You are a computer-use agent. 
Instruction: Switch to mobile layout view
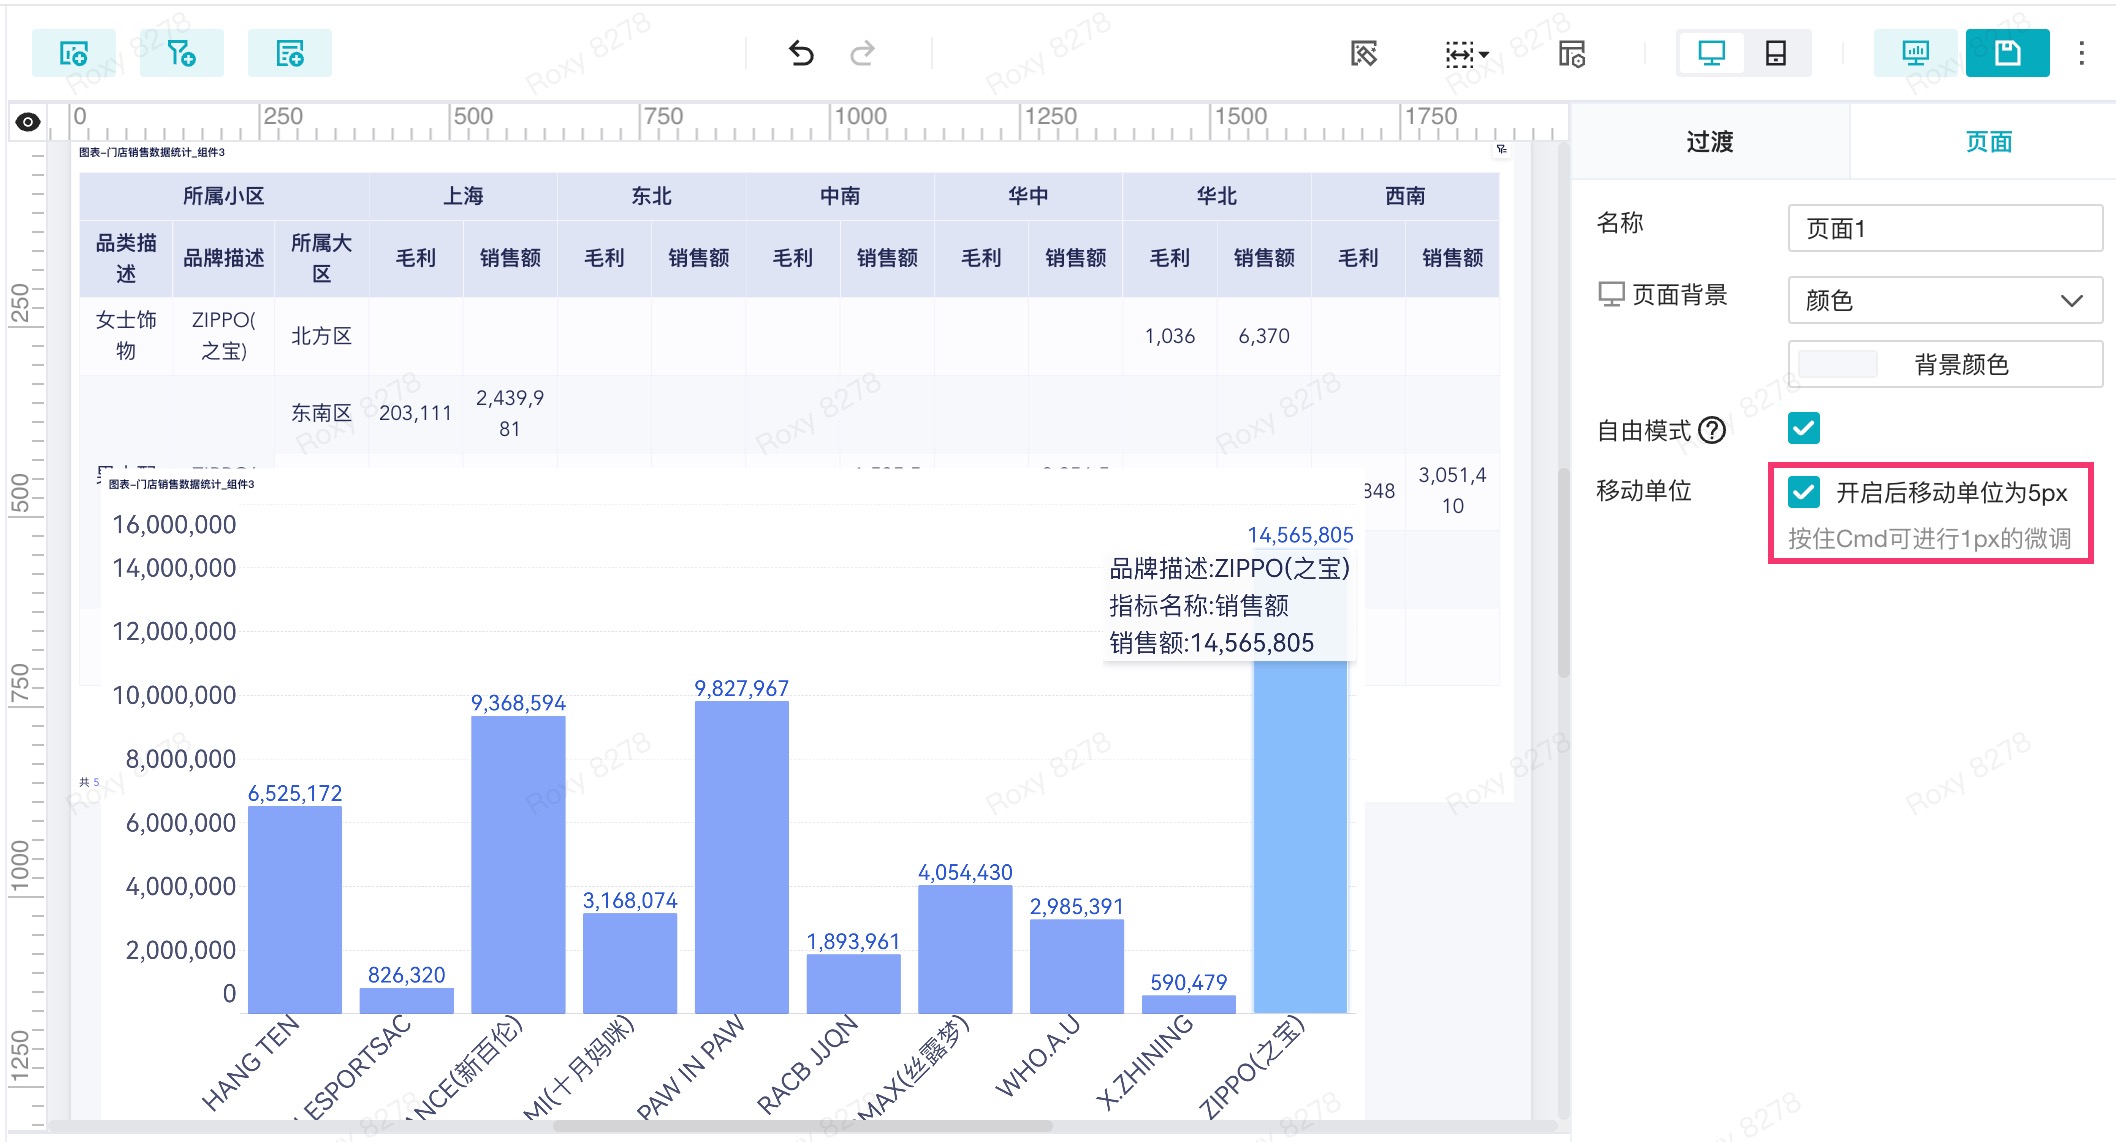tap(1775, 53)
